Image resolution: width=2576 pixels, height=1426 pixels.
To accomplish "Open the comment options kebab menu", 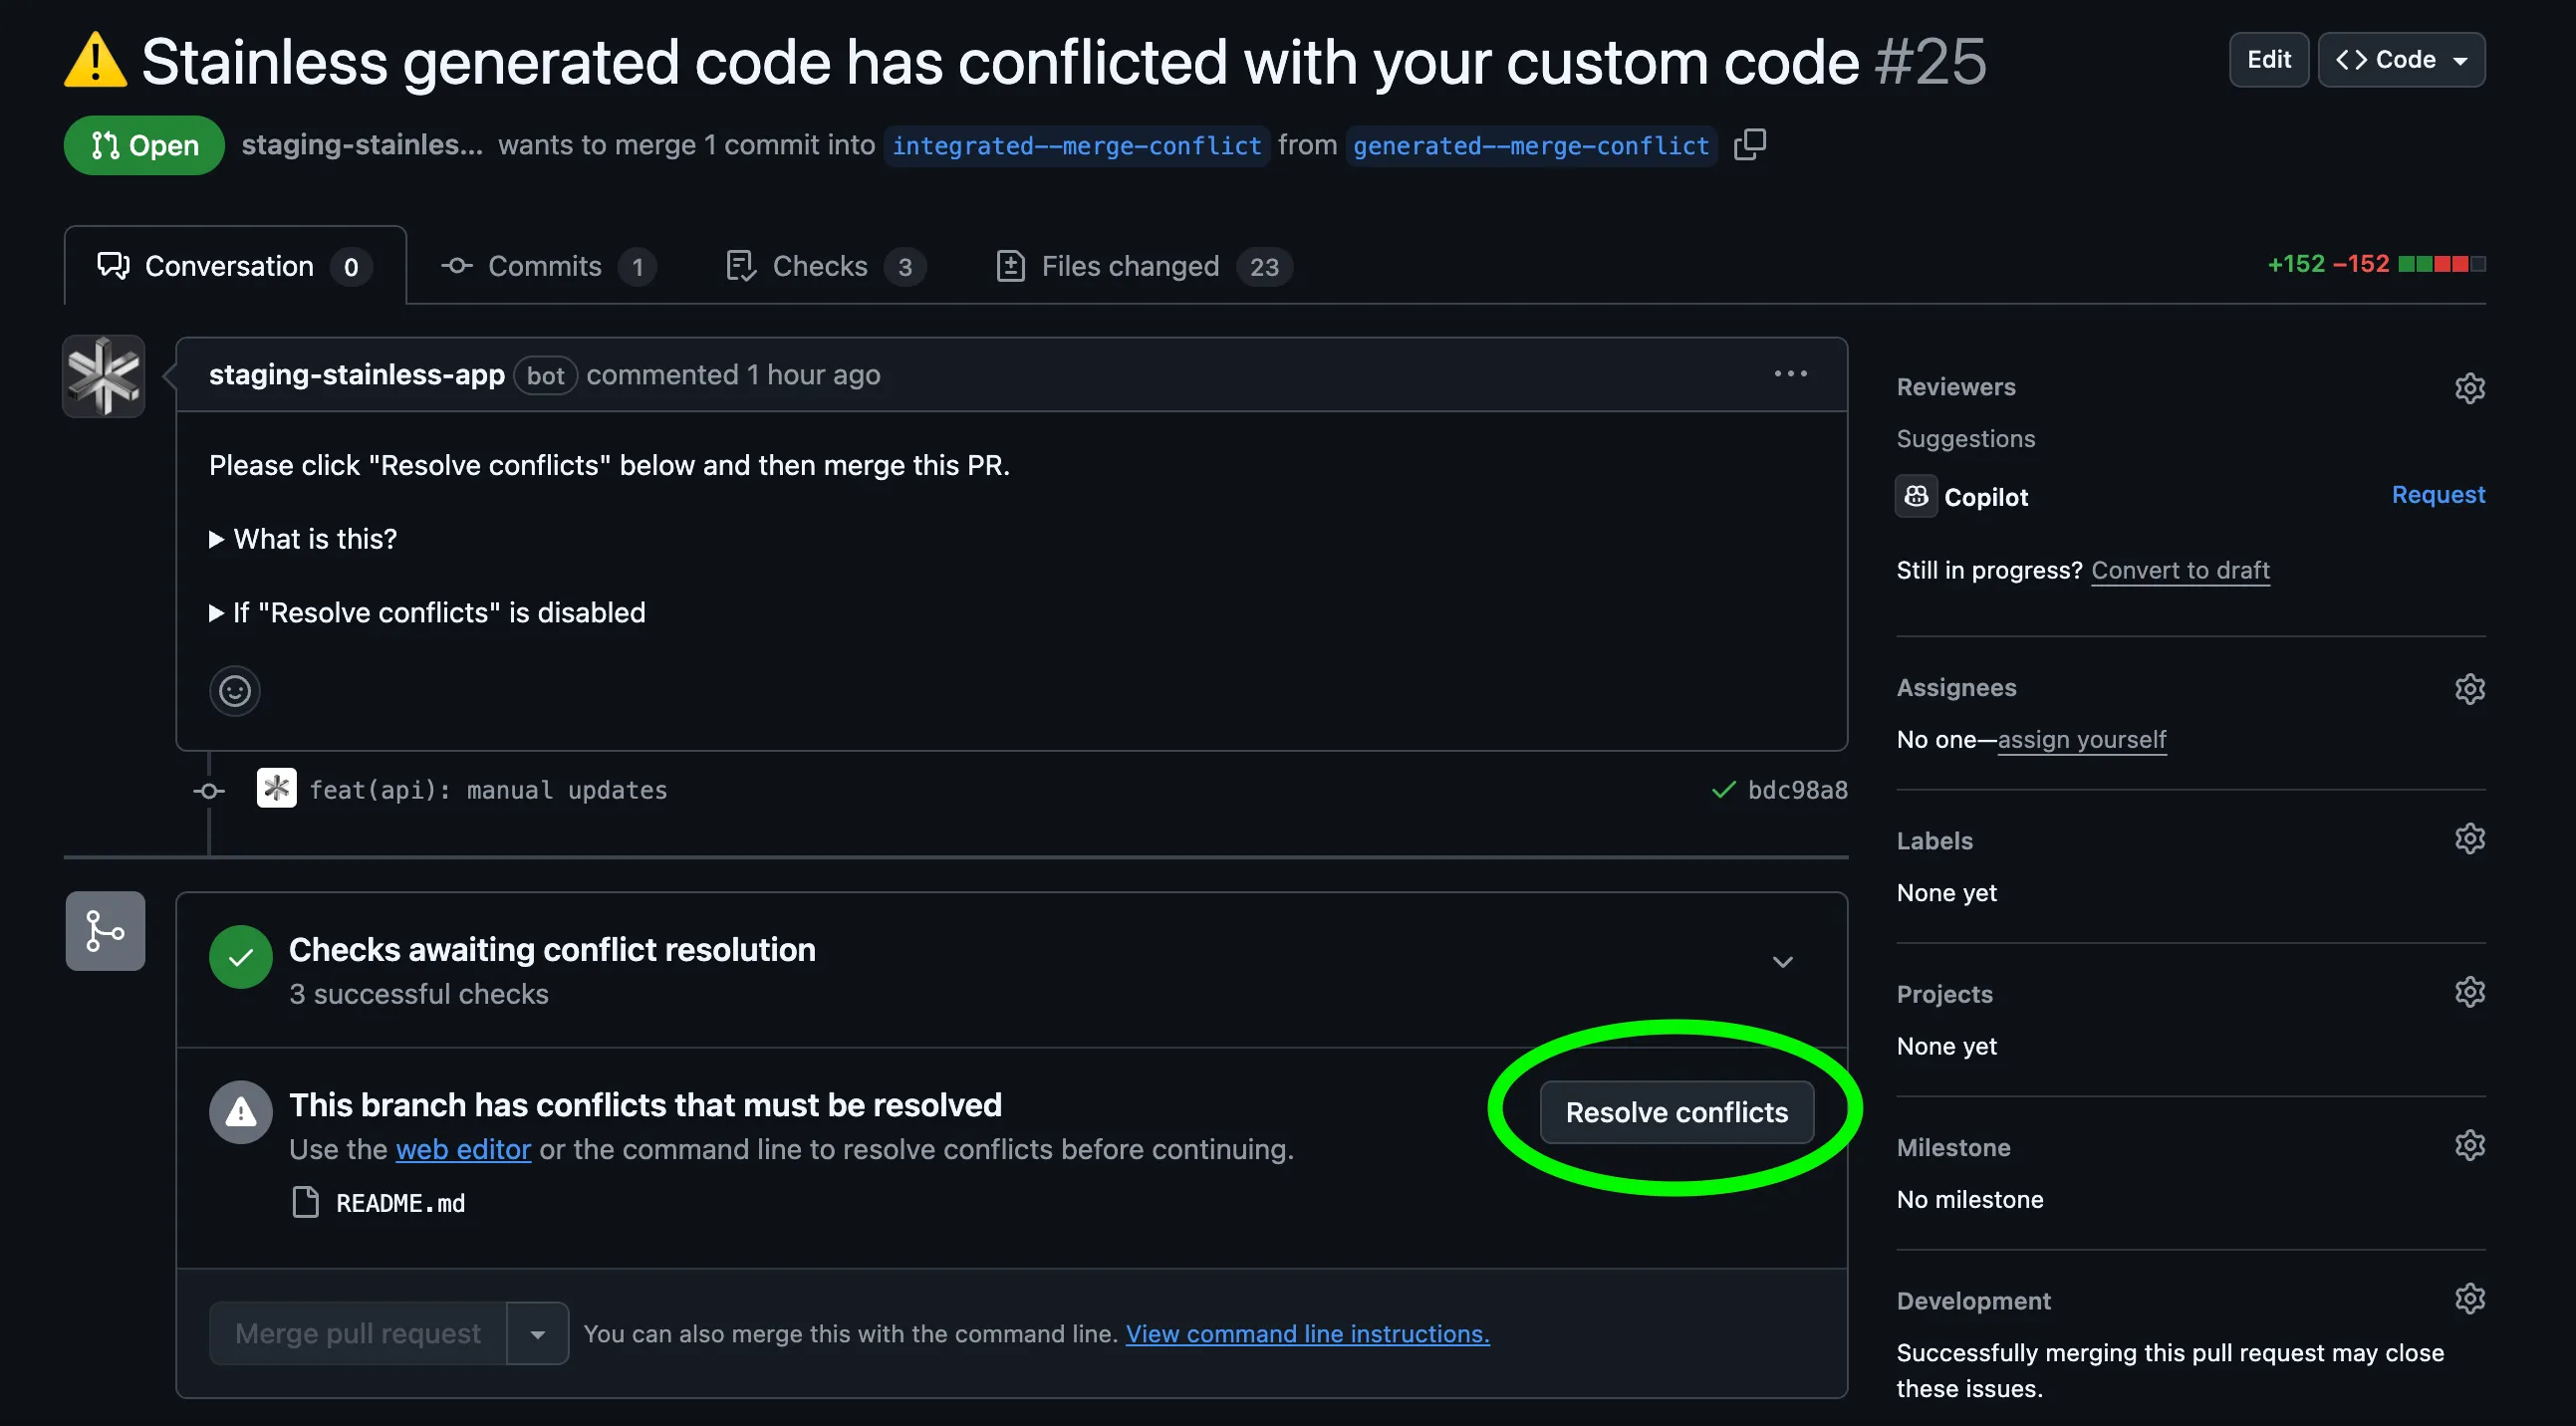I will (1790, 374).
